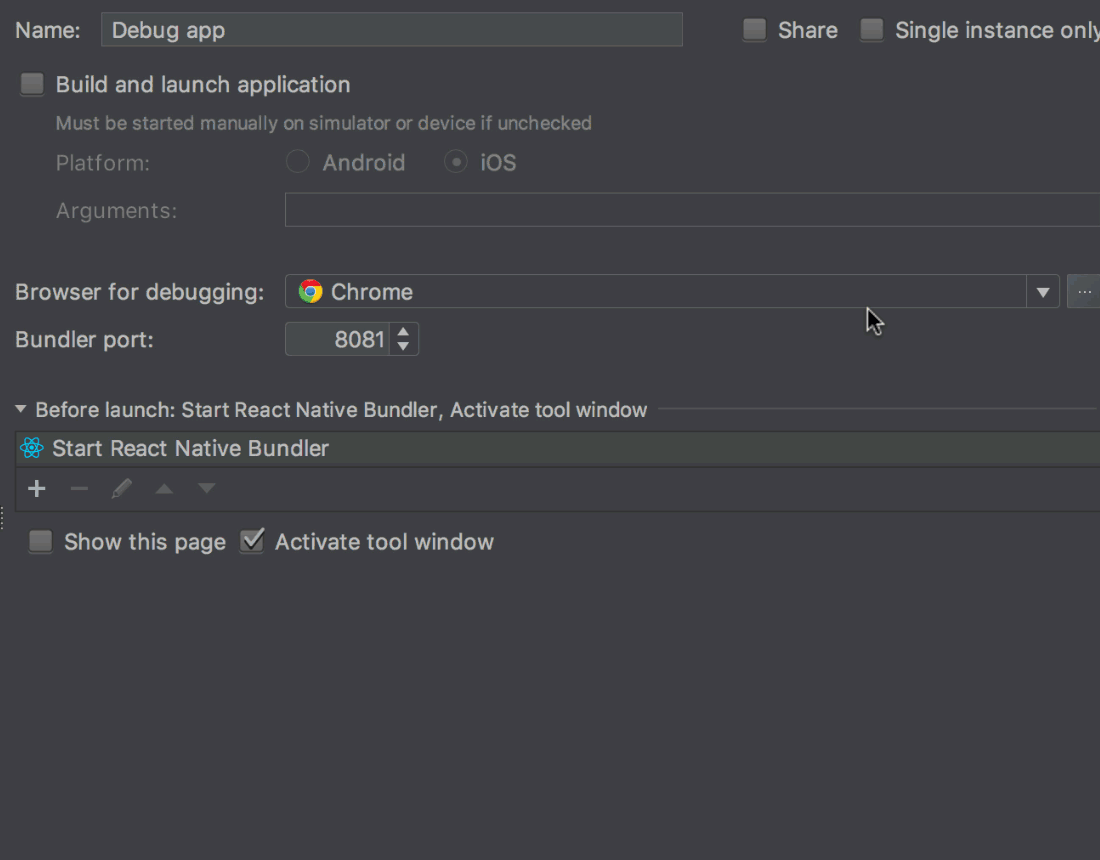Enable Show this page
The image size is (1100, 860).
(40, 541)
